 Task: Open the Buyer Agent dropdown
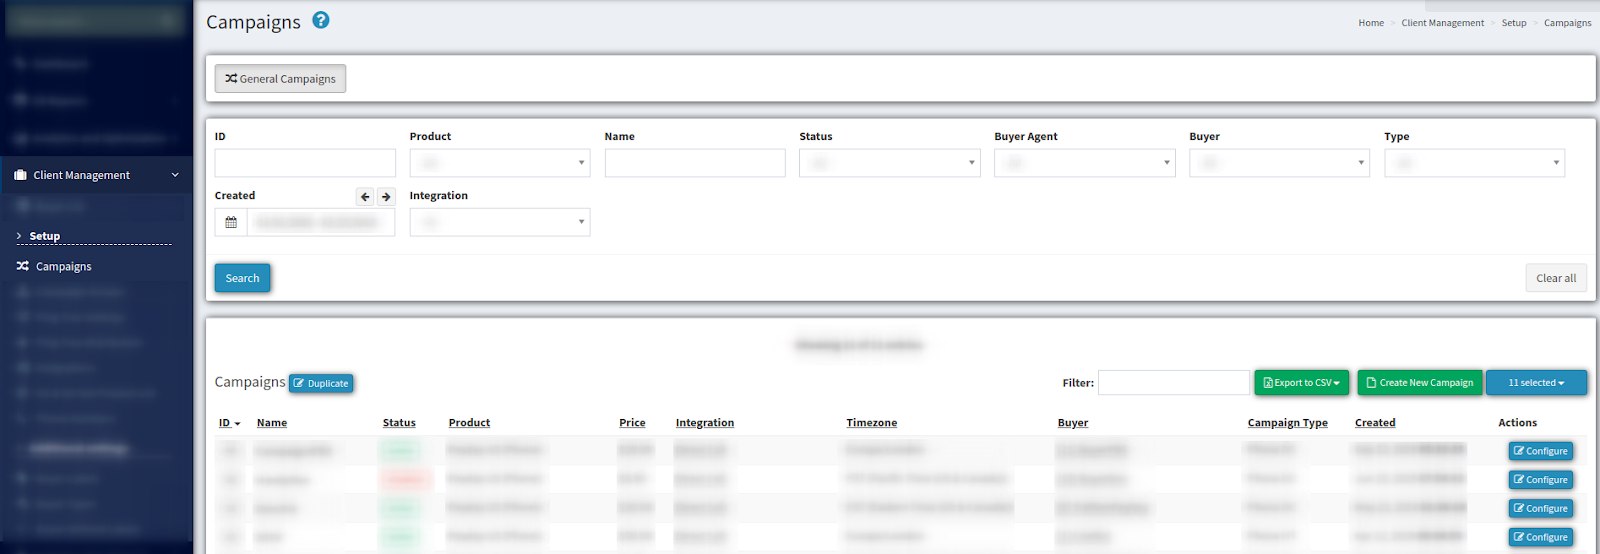coord(1084,163)
